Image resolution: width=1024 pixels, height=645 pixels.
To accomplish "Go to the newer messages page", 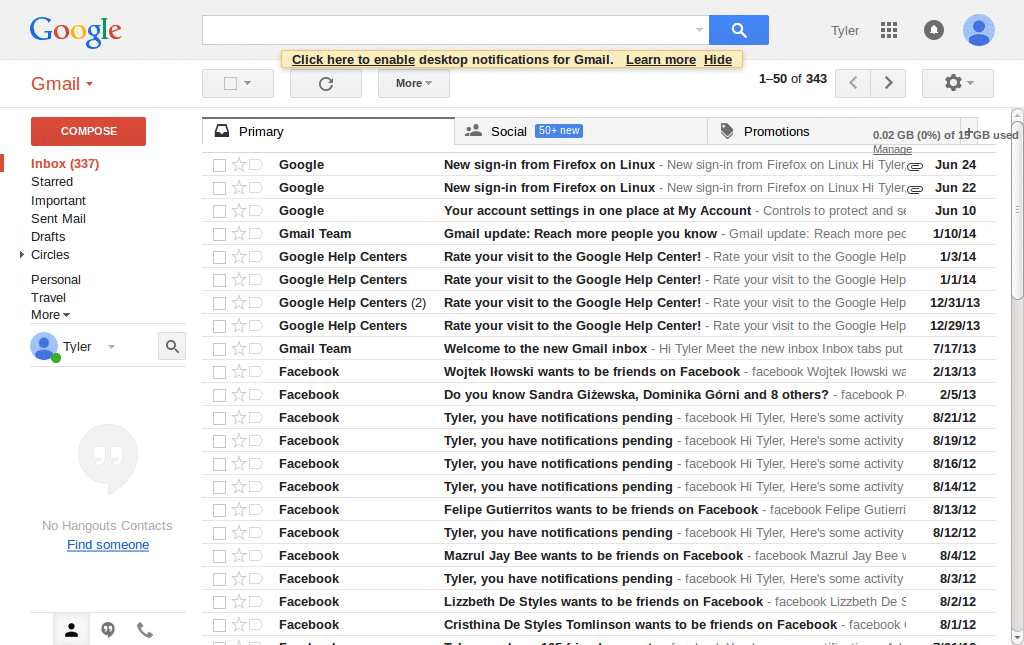I will (853, 83).
